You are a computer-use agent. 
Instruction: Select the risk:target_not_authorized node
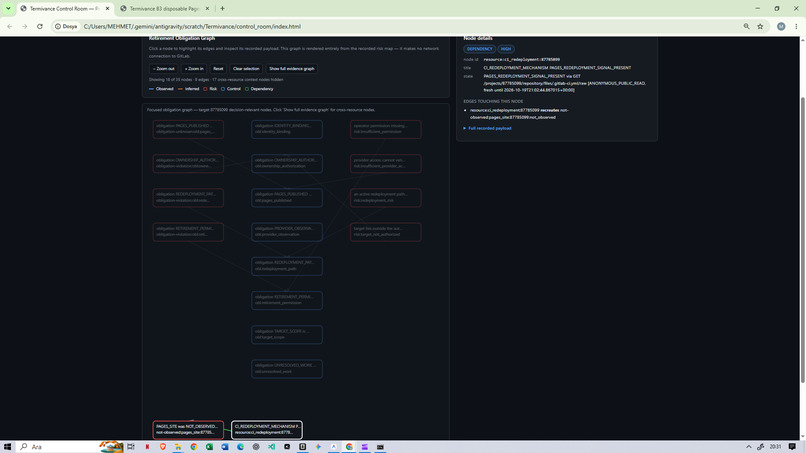coord(386,231)
